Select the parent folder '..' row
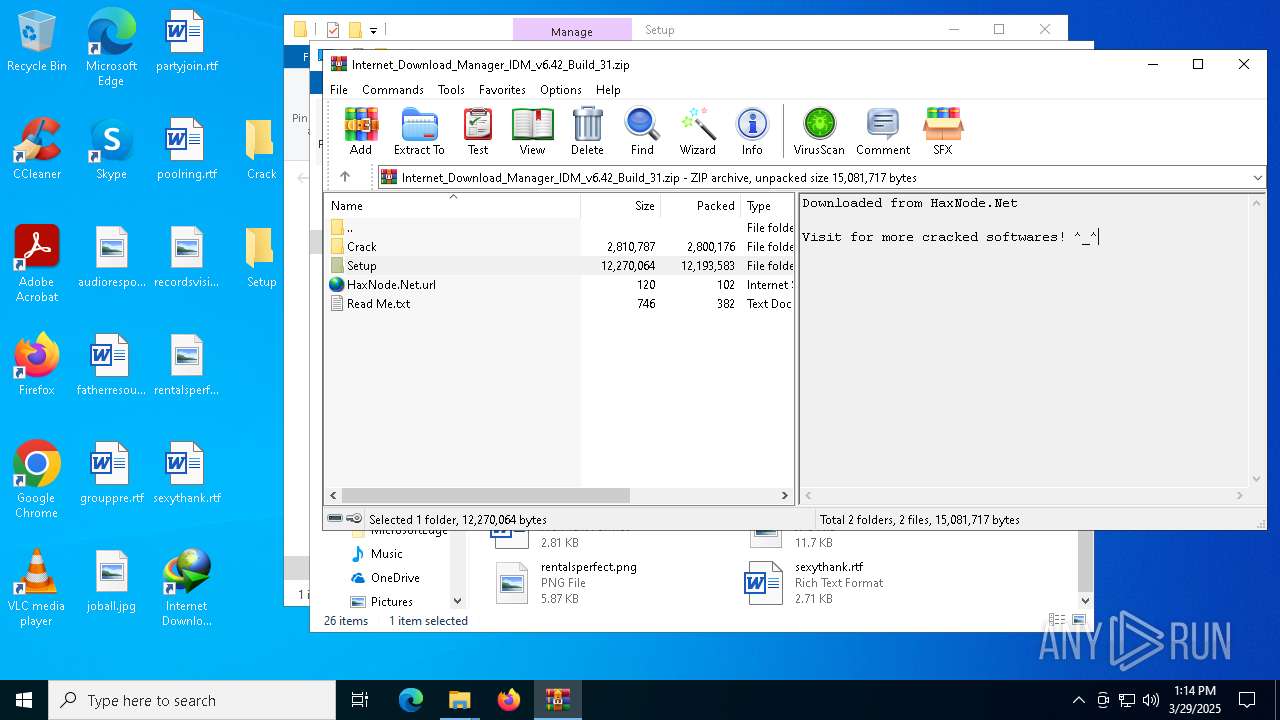This screenshot has width=1280, height=720. click(559, 228)
